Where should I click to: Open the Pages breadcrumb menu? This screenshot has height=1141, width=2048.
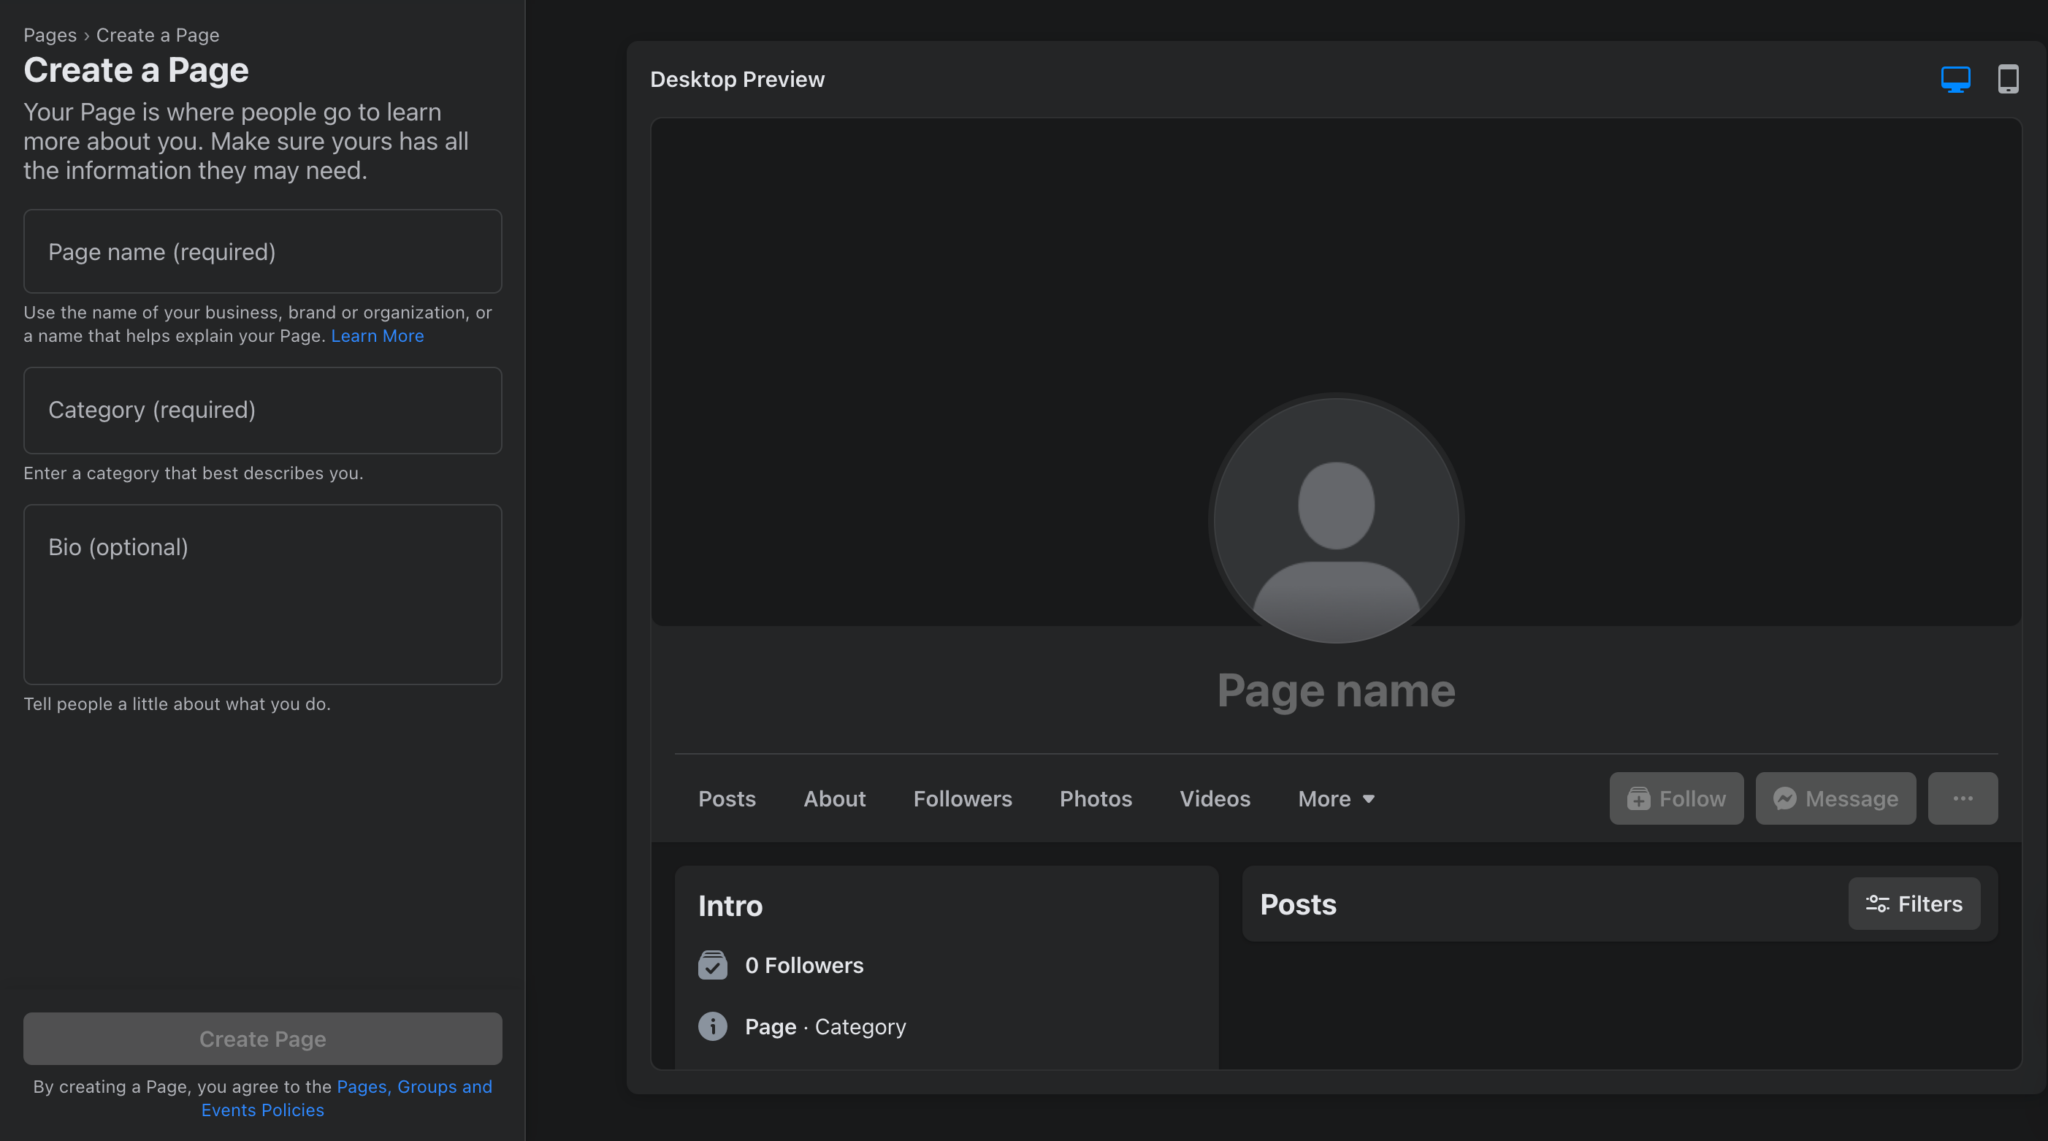(x=49, y=34)
